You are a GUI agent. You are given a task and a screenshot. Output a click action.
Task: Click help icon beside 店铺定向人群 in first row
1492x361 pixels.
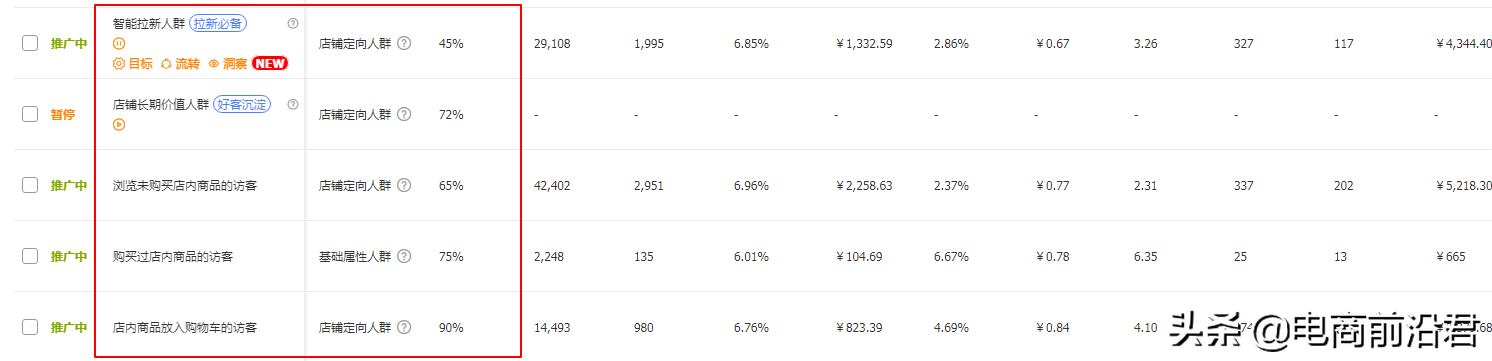404,43
